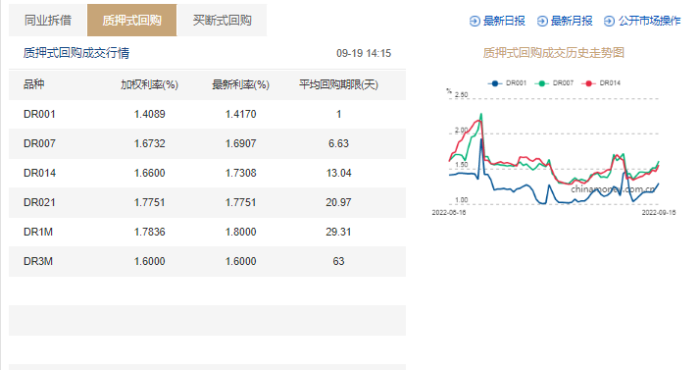Image resolution: width=700 pixels, height=370 pixels.
Task: Select the DR007 table row
Action: 207,144
